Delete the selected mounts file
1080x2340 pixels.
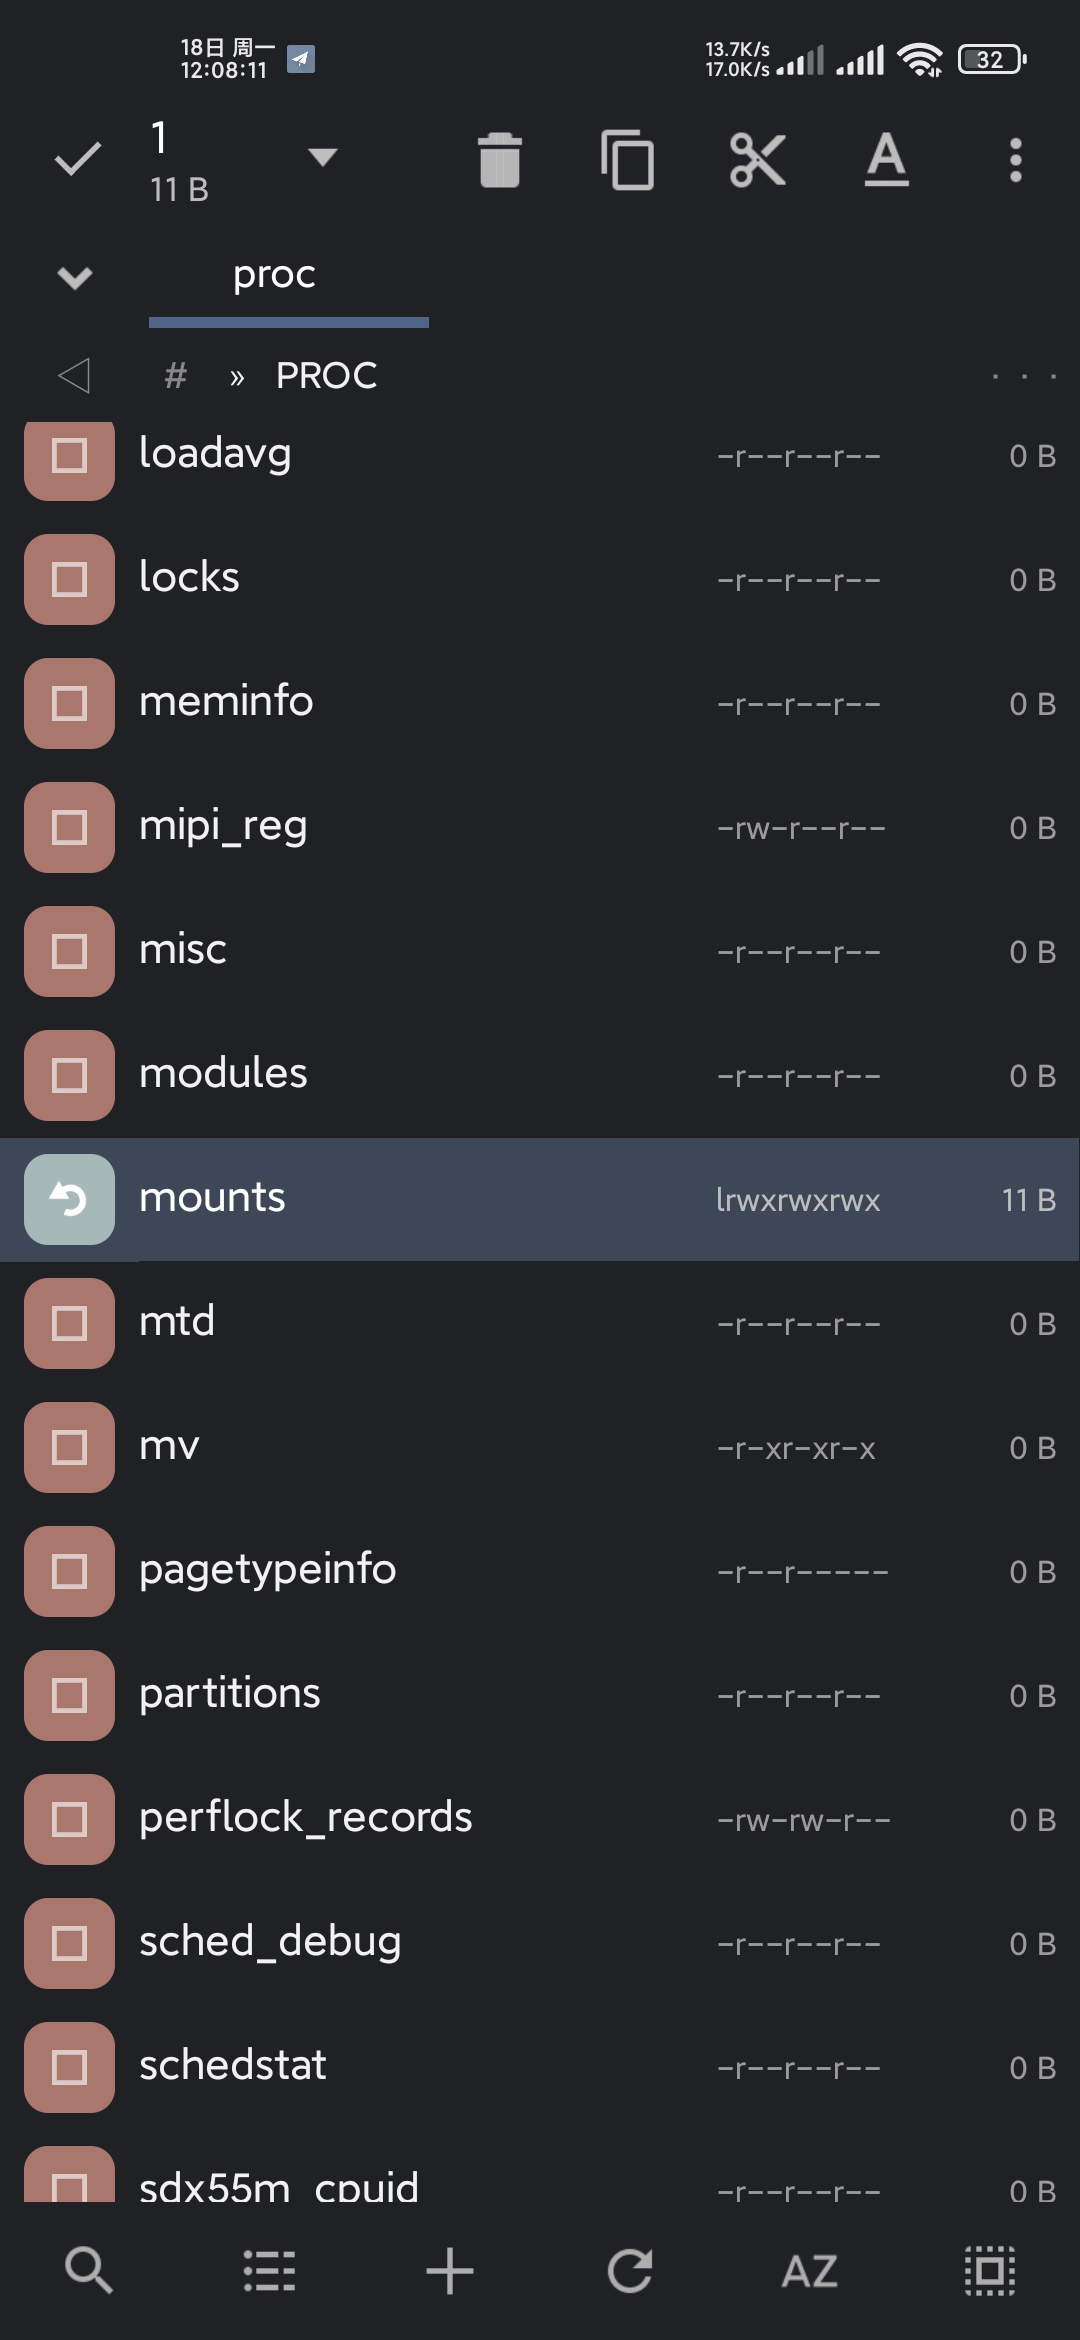(500, 160)
